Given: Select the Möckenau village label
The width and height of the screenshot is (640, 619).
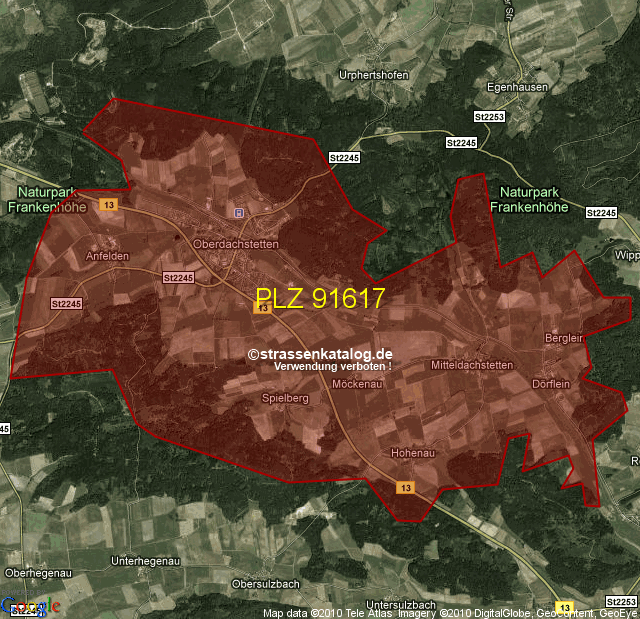Looking at the screenshot, I should 358,384.
